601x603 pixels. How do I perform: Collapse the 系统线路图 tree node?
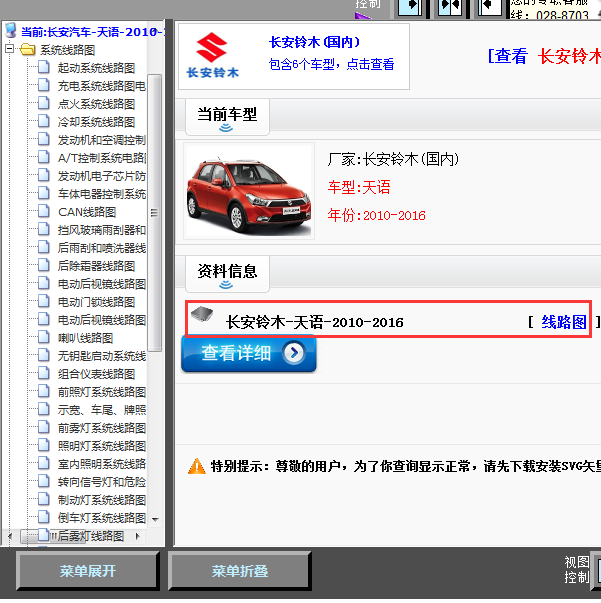click(10, 49)
